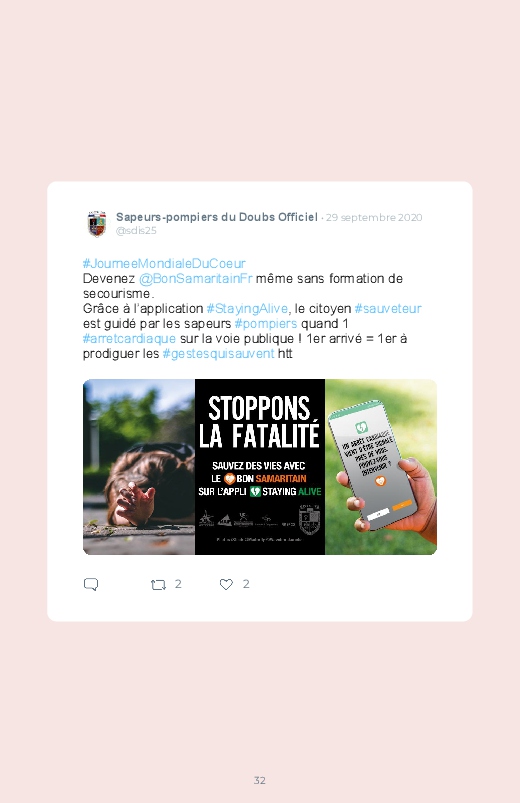This screenshot has height=803, width=520.
Task: Click the reply speech bubble icon
Action: click(91, 584)
